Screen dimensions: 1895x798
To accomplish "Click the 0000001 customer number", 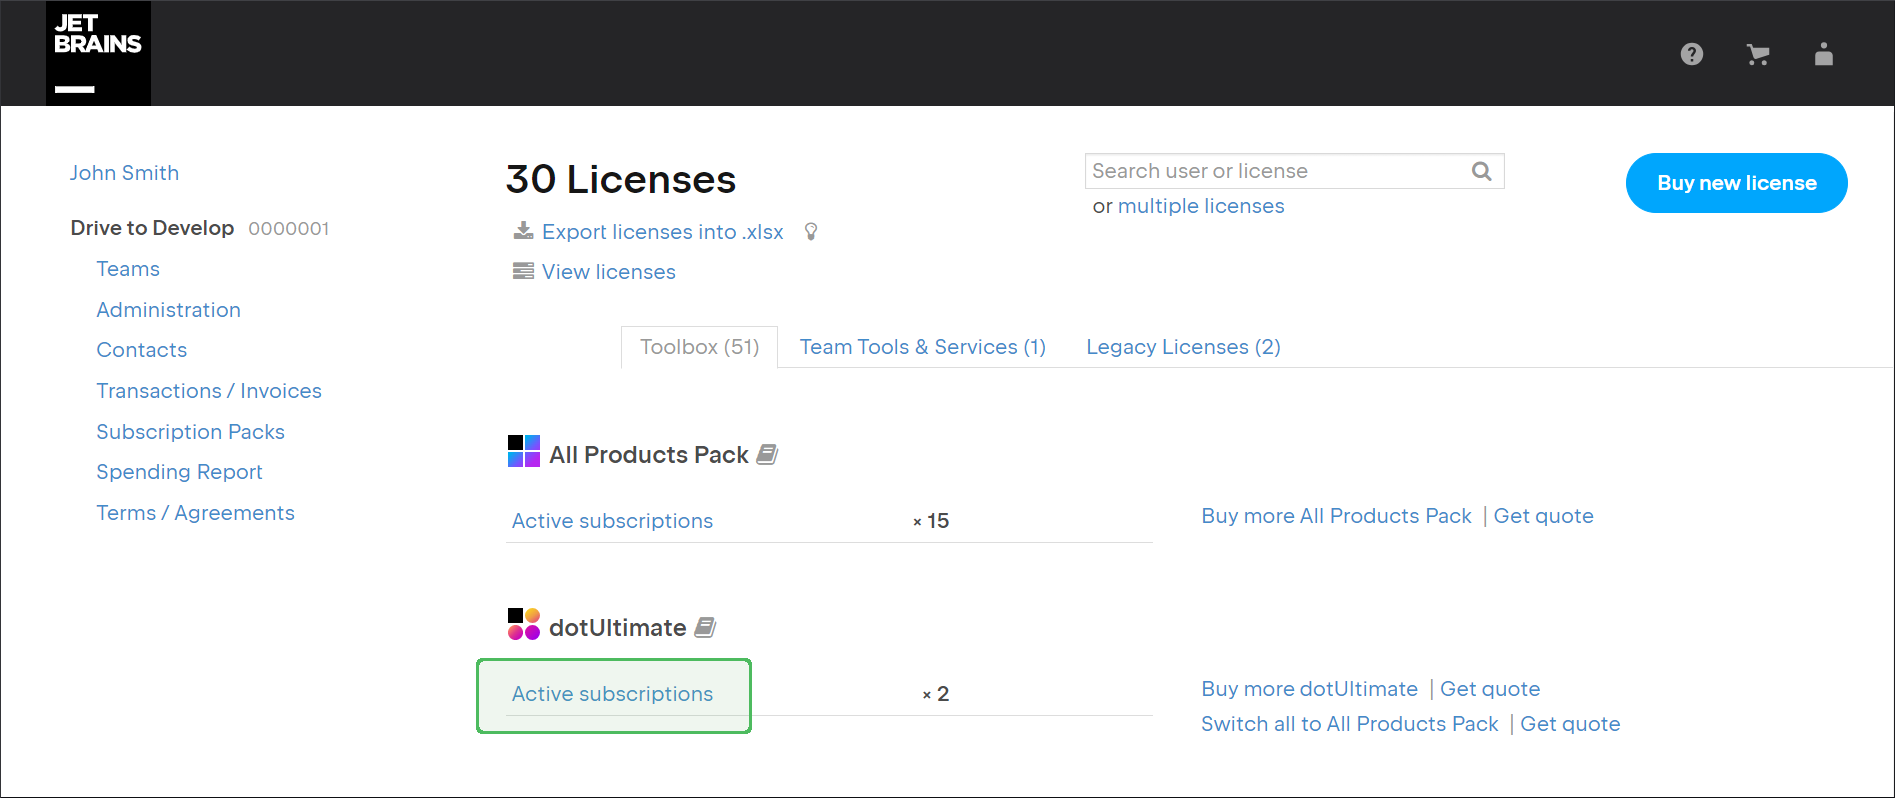I will coord(288,229).
